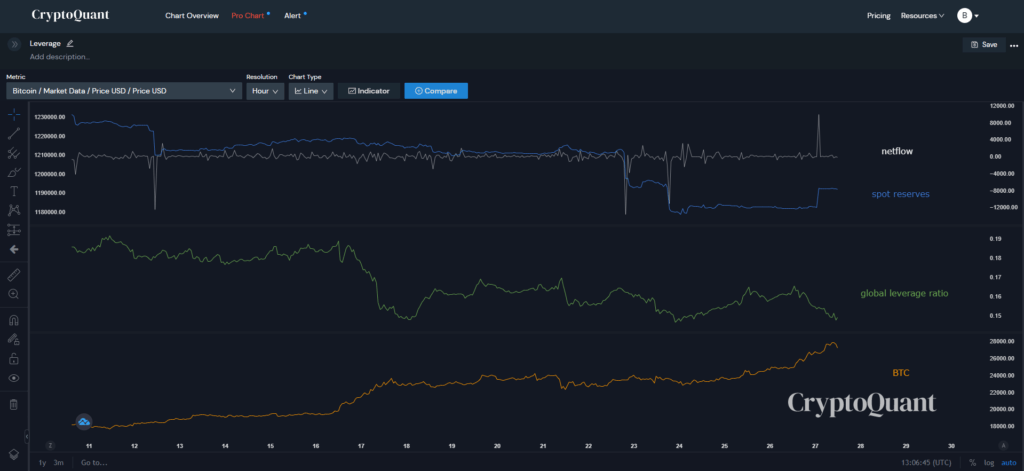Select the crosshair cursor tool
This screenshot has width=1024, height=471.
point(14,115)
